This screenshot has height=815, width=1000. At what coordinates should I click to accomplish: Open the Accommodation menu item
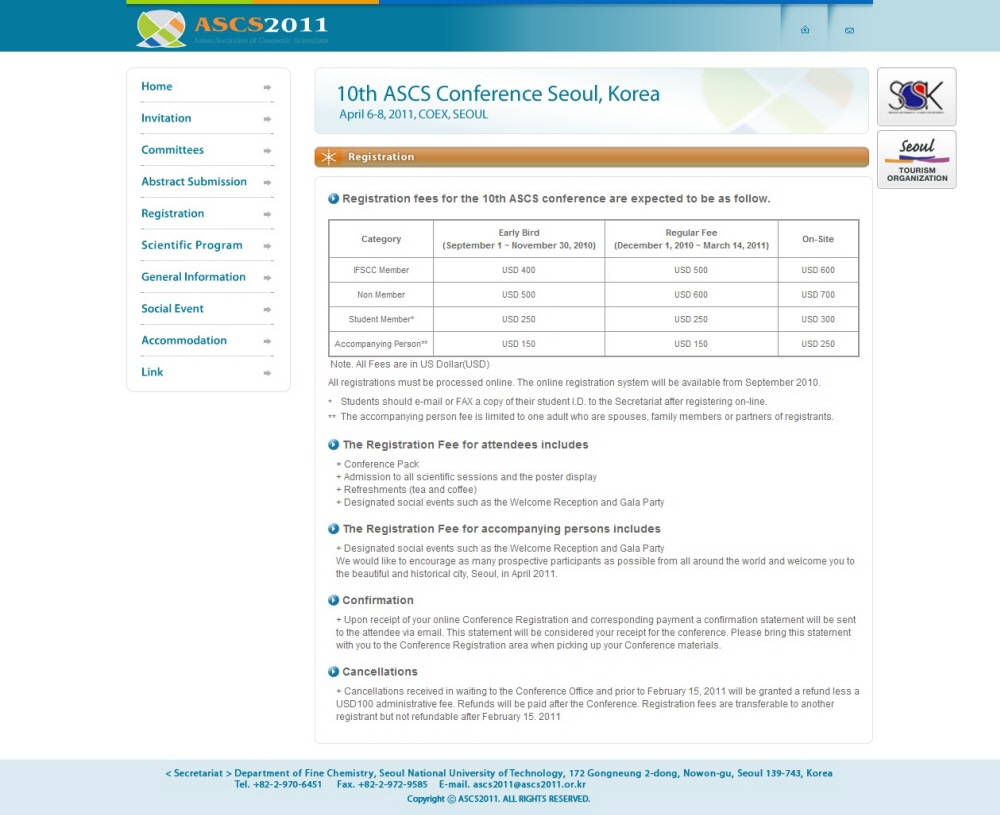[184, 340]
